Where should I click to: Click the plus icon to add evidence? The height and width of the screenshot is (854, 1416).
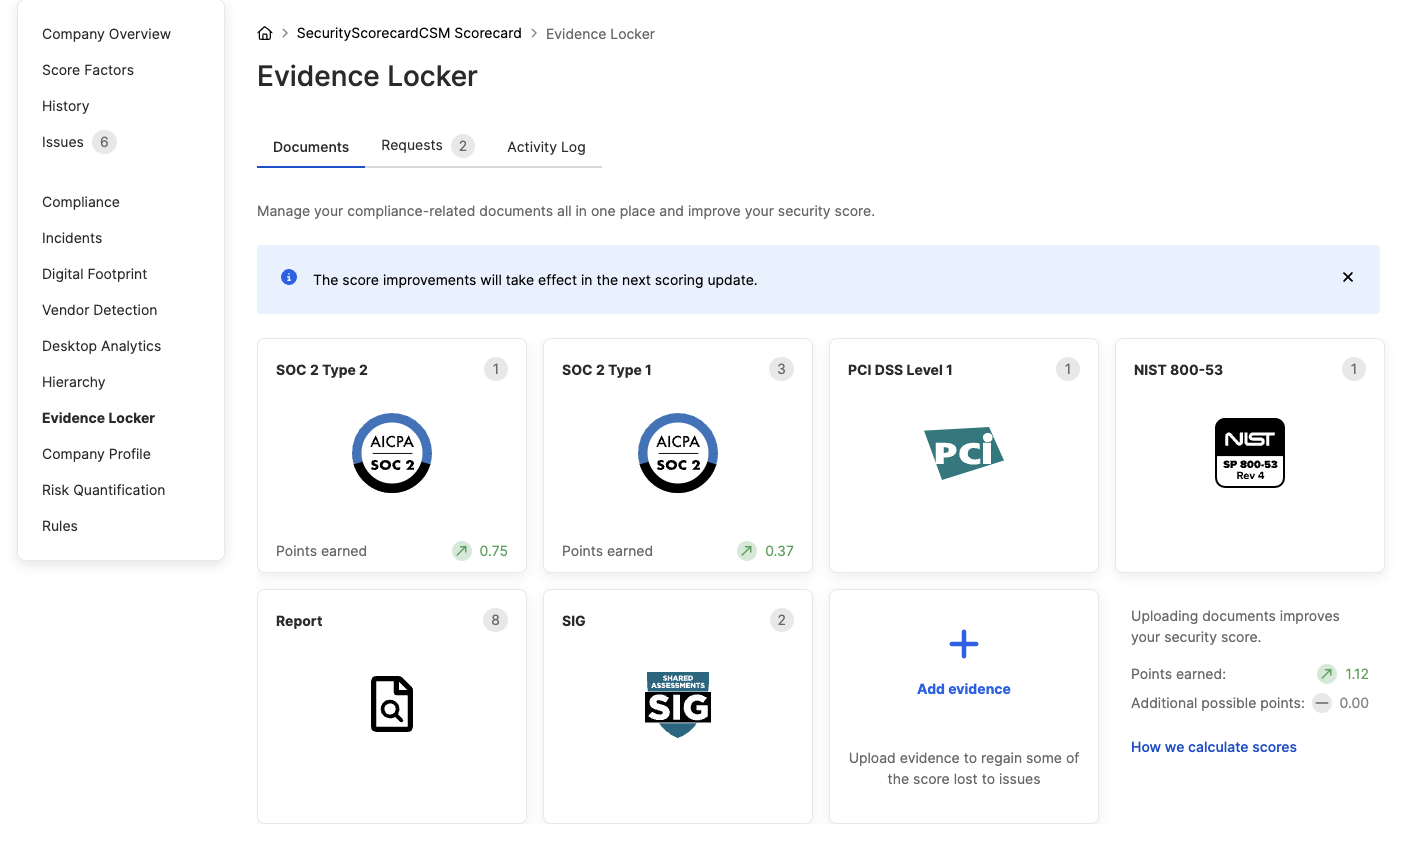pyautogui.click(x=963, y=644)
